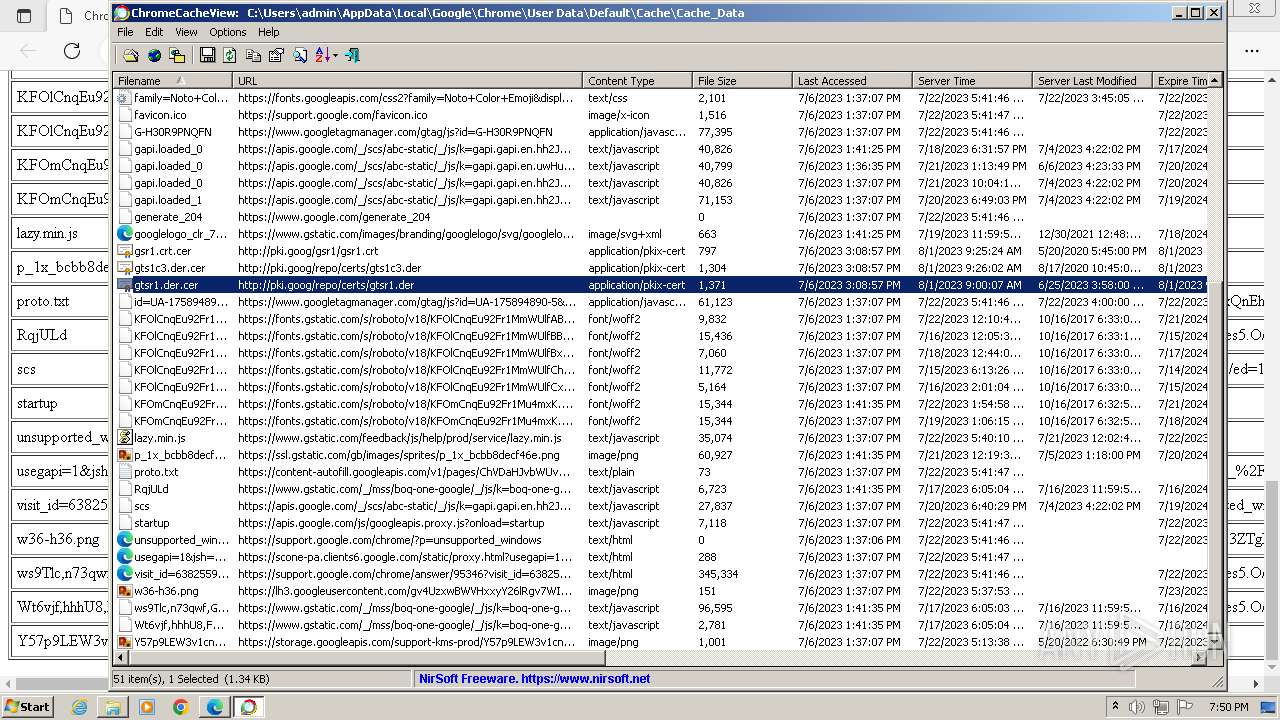Click horizontal scrollbar right arrow in cache list
The height and width of the screenshot is (720, 1280).
1200,658
